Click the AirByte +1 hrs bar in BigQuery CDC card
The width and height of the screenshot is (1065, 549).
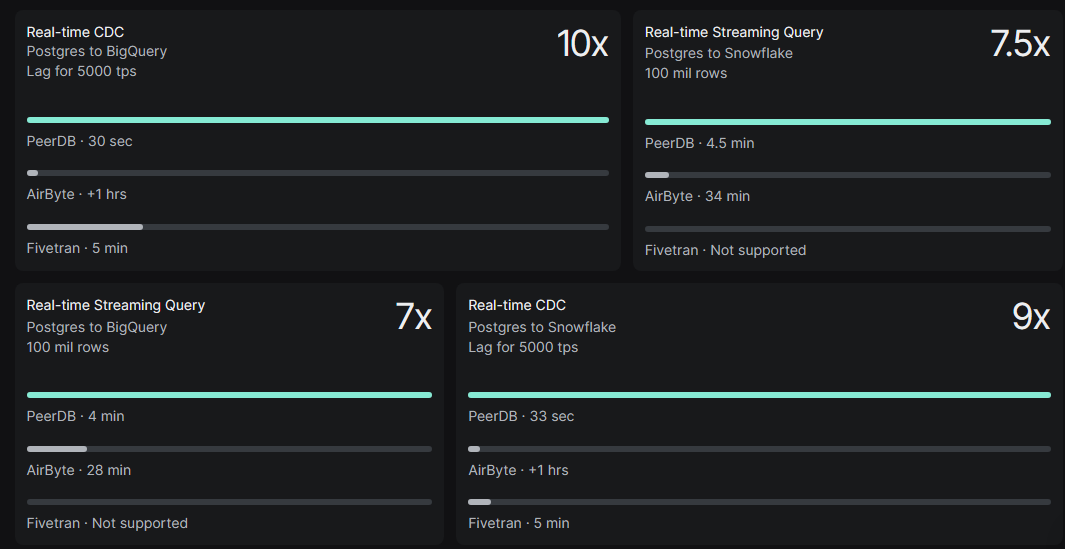(x=318, y=173)
